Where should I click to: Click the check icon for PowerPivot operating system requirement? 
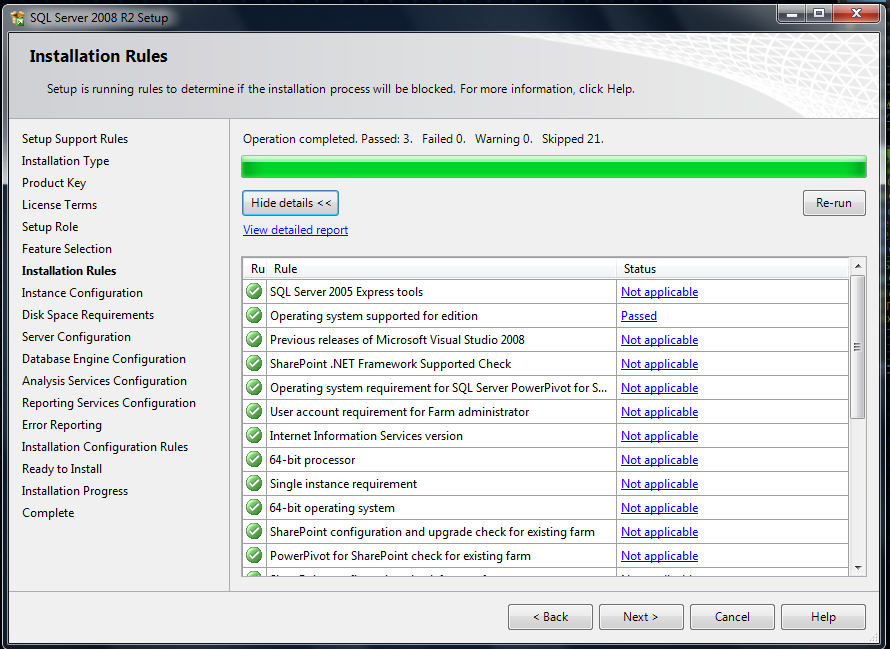(x=254, y=387)
